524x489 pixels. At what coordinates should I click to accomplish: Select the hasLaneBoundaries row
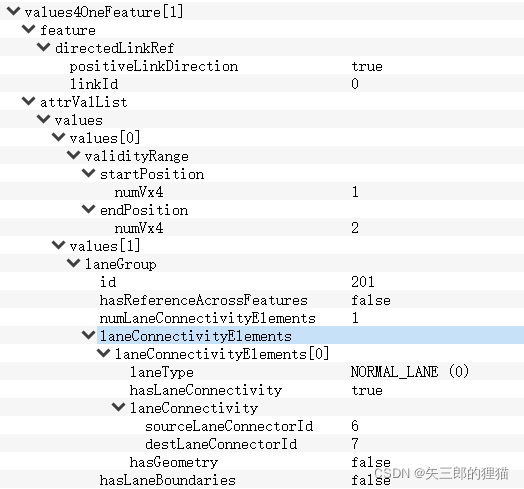pos(262,480)
